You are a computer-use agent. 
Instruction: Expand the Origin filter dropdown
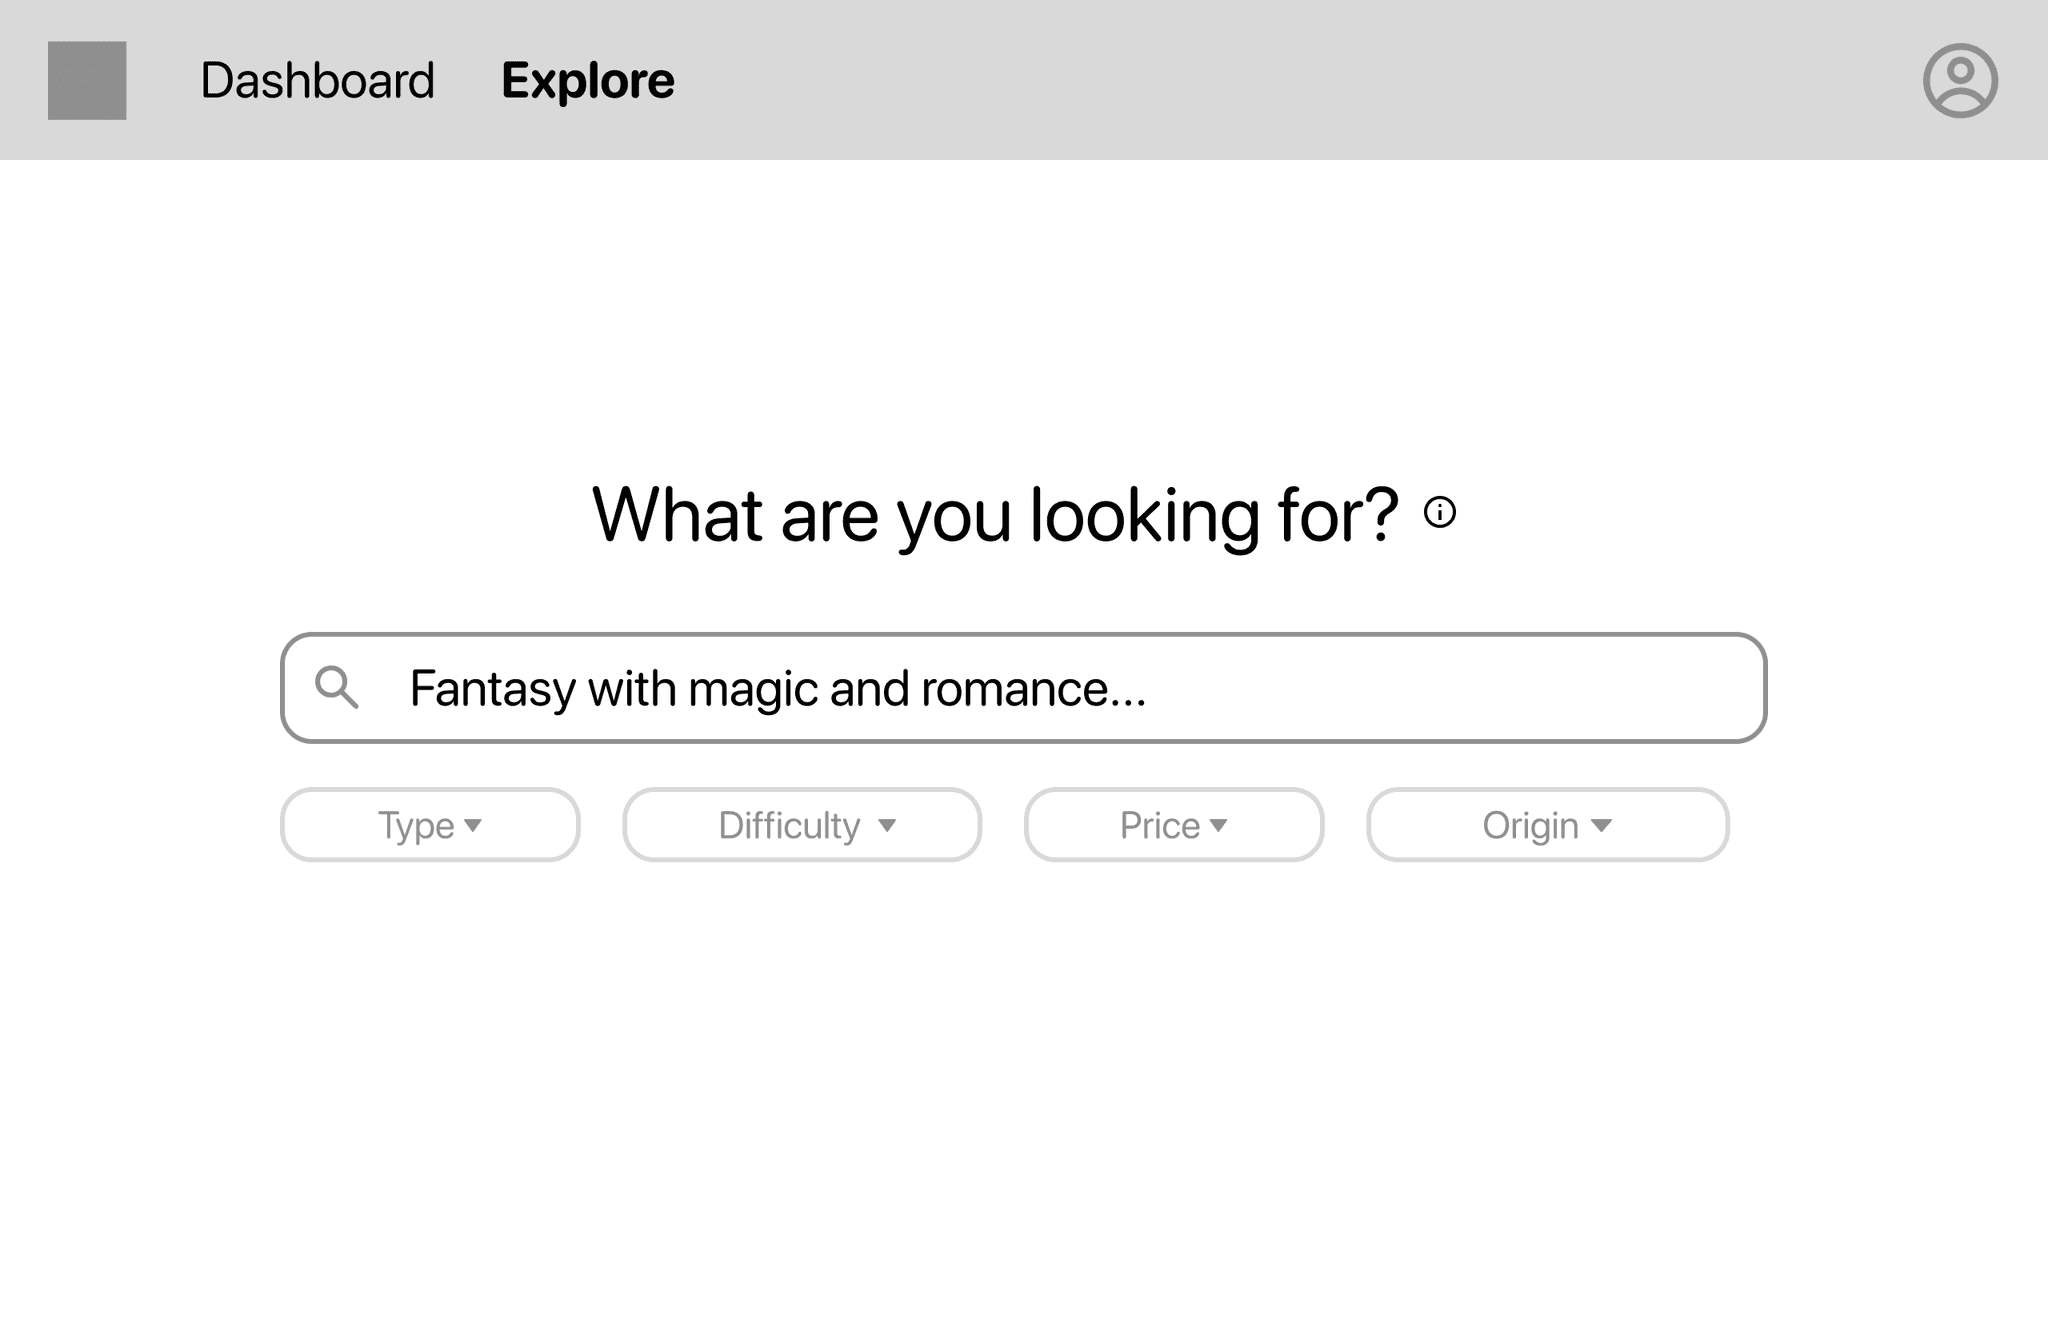tap(1547, 825)
